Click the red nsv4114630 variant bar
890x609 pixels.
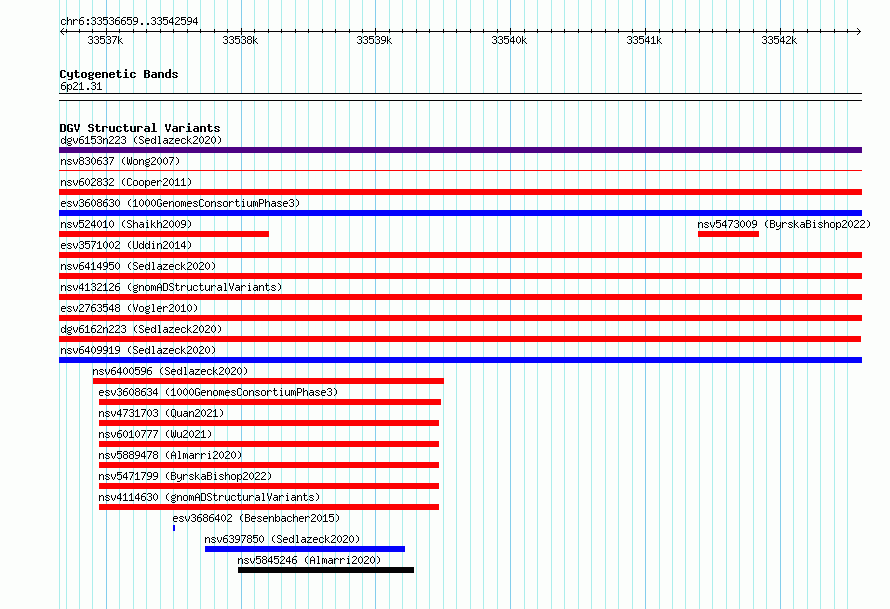pos(269,507)
